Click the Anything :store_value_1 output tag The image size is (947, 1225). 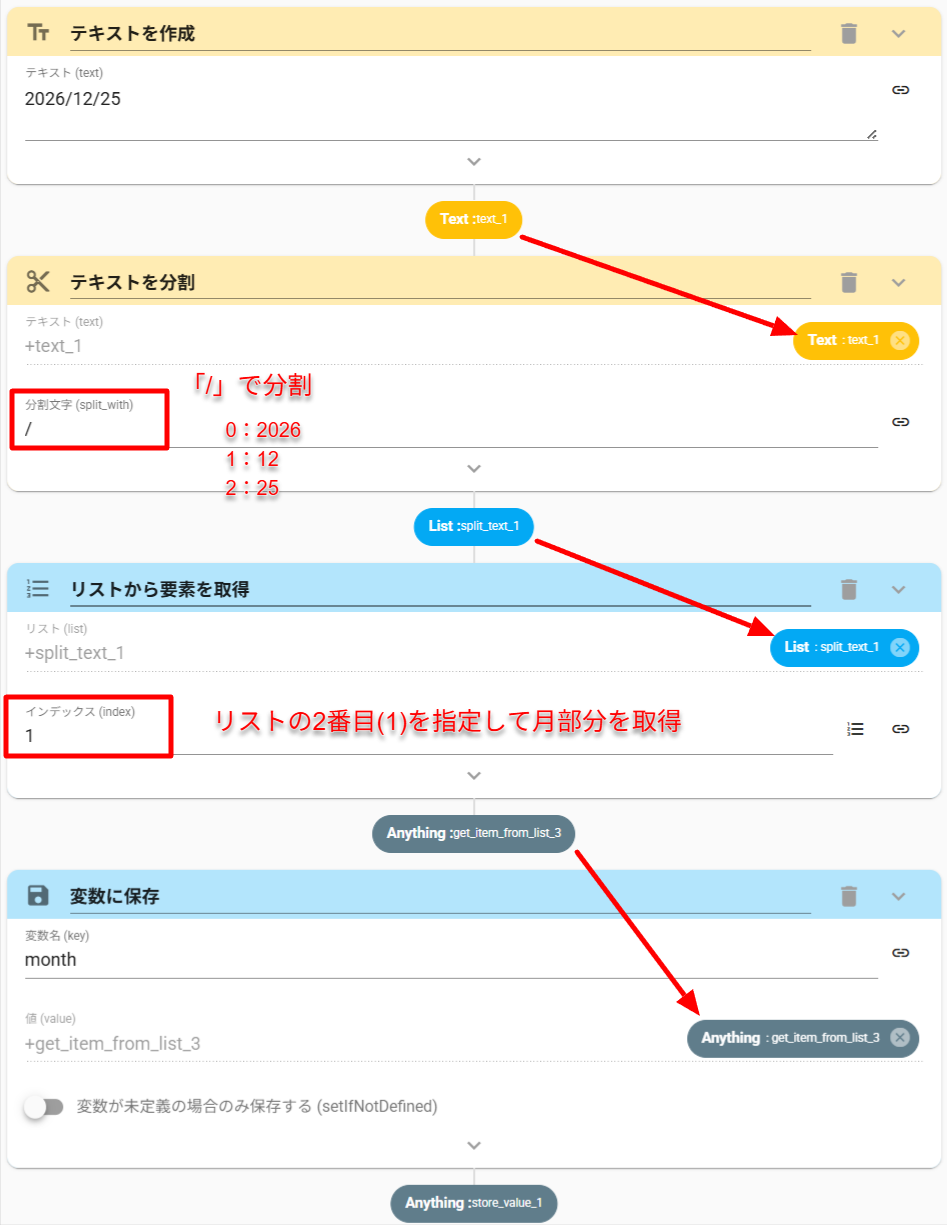pyautogui.click(x=474, y=1203)
